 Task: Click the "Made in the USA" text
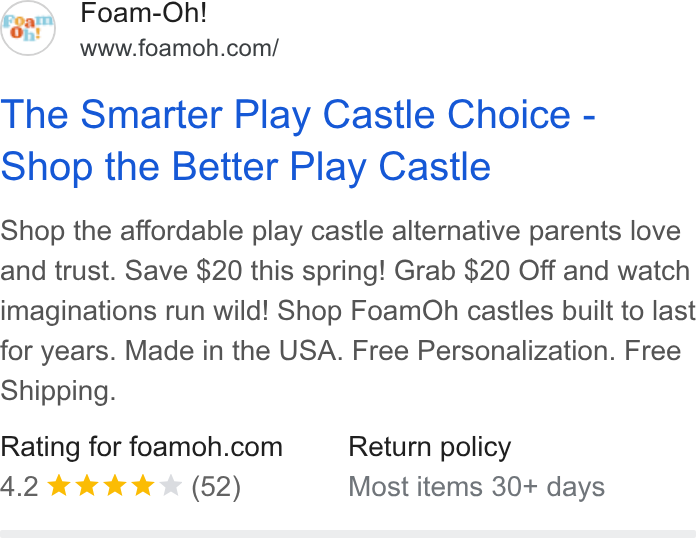[231, 351]
